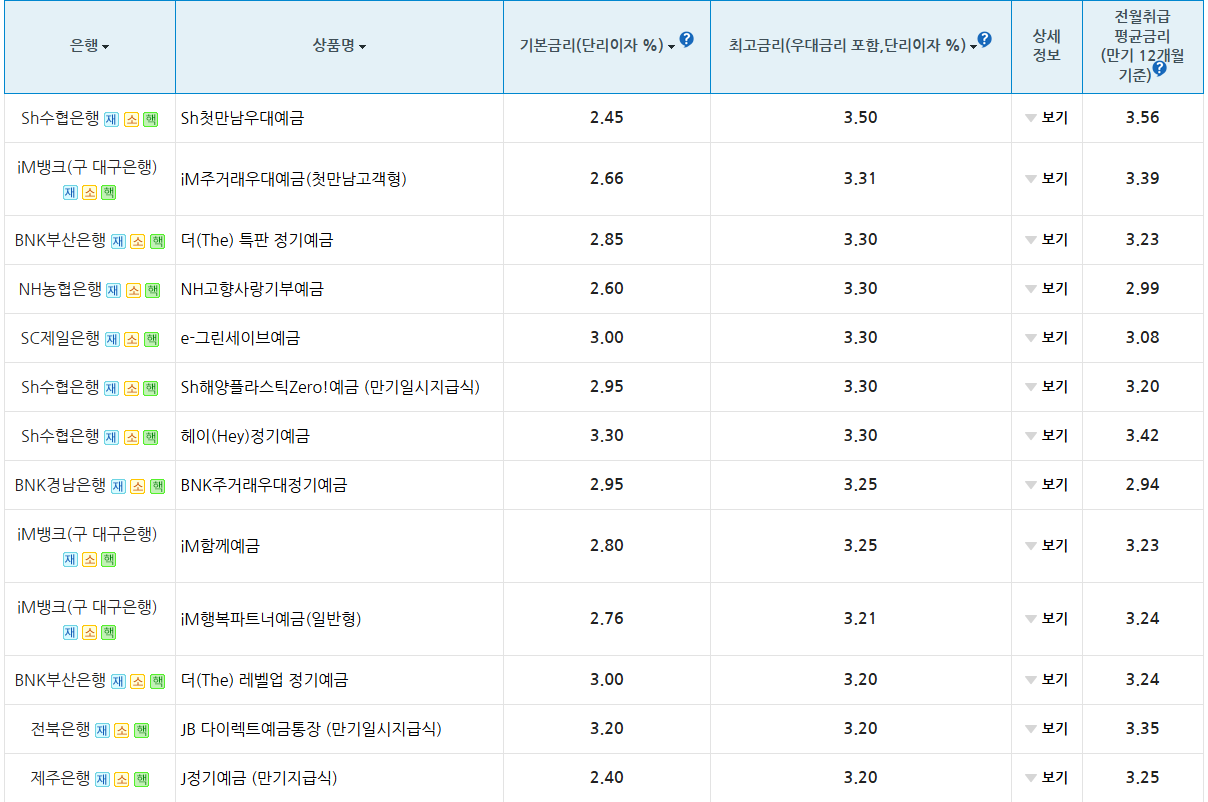This screenshot has width=1208, height=802.
Task: Click average rate 3.35 for 전북은행
Action: pyautogui.click(x=1142, y=729)
